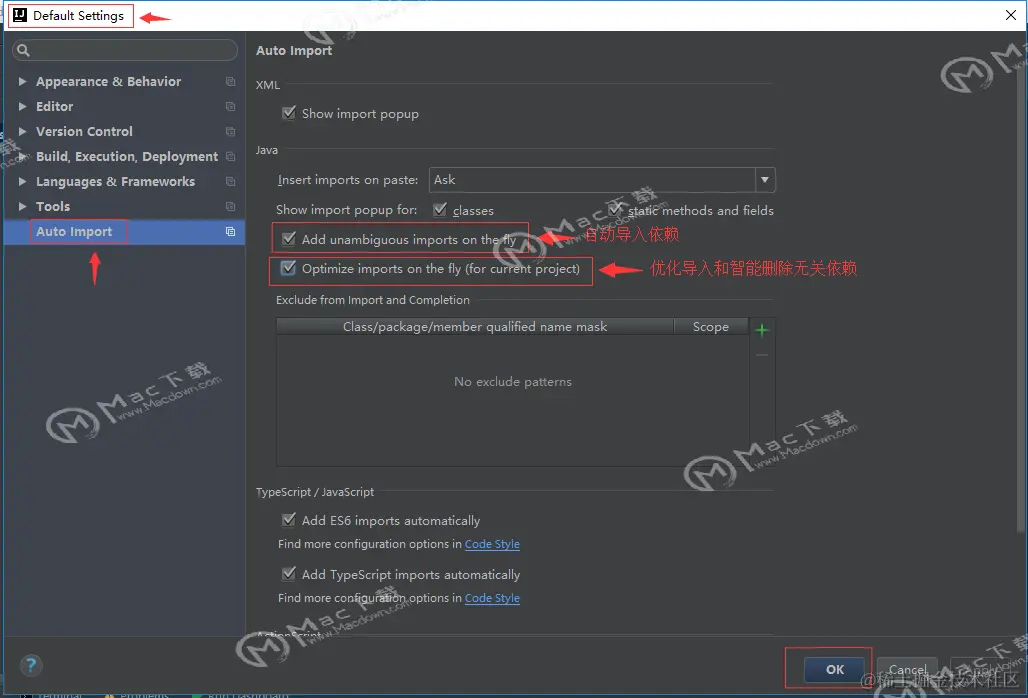Click the project-level icon beside Tools
Viewport: 1028px width, 698px height.
click(x=230, y=206)
